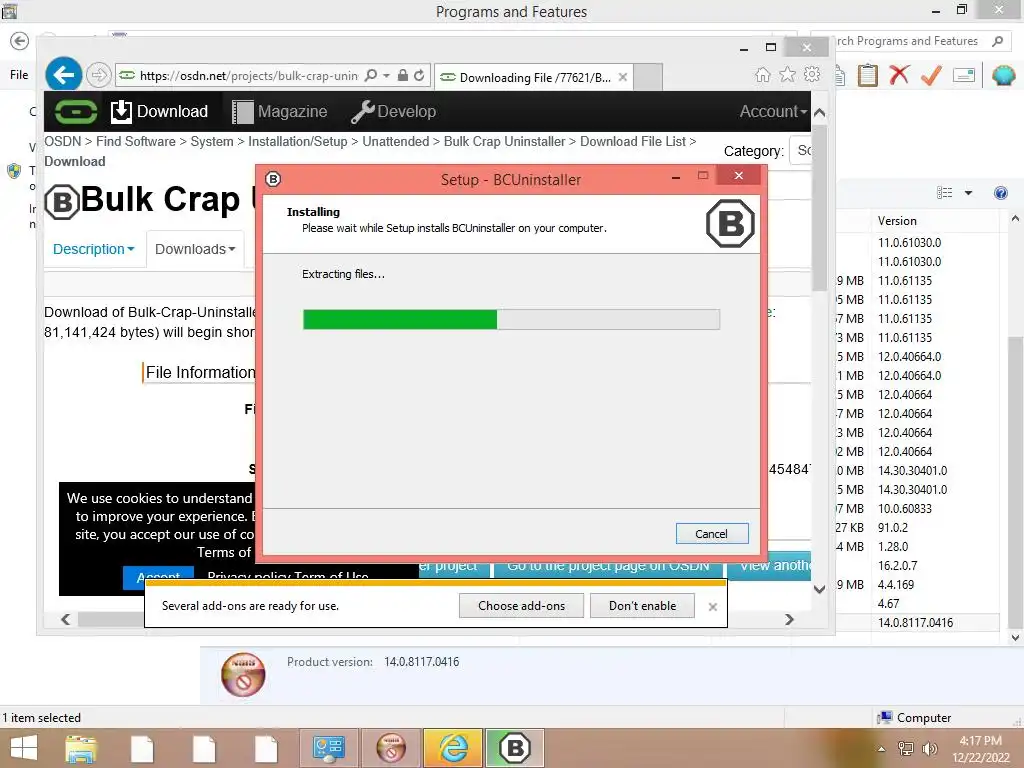Image resolution: width=1024 pixels, height=768 pixels.
Task: Expand the address bar search dropdown arrow
Action: point(386,76)
